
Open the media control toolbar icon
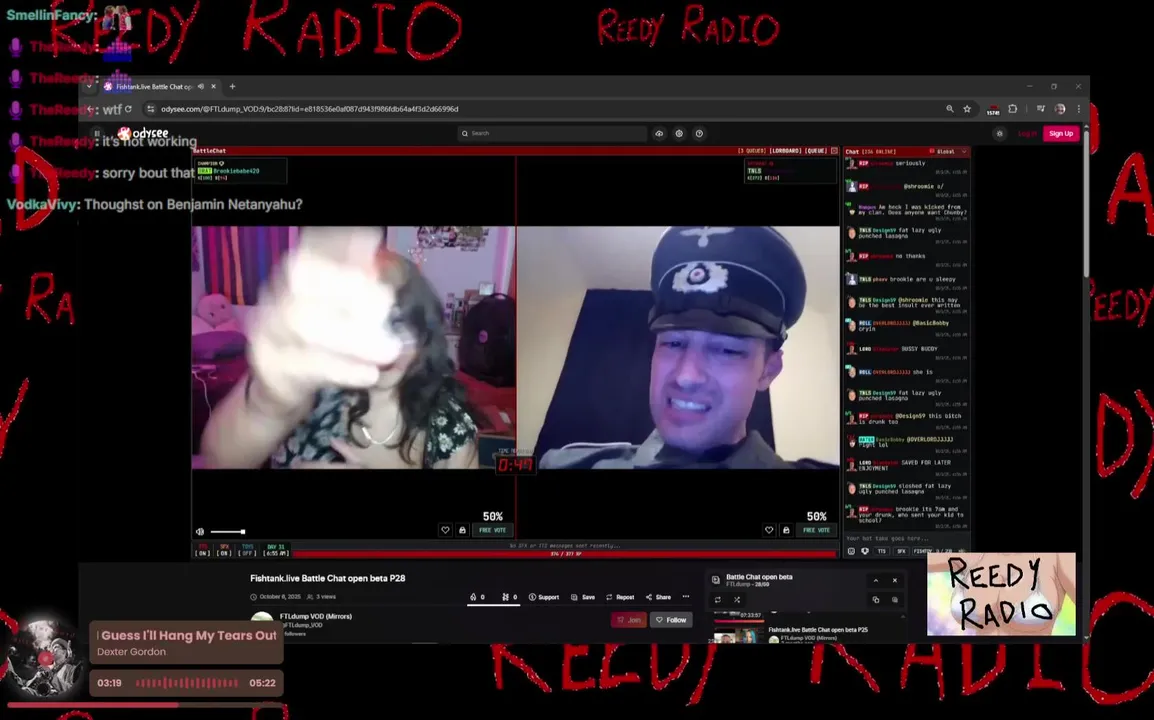[x=1041, y=109]
